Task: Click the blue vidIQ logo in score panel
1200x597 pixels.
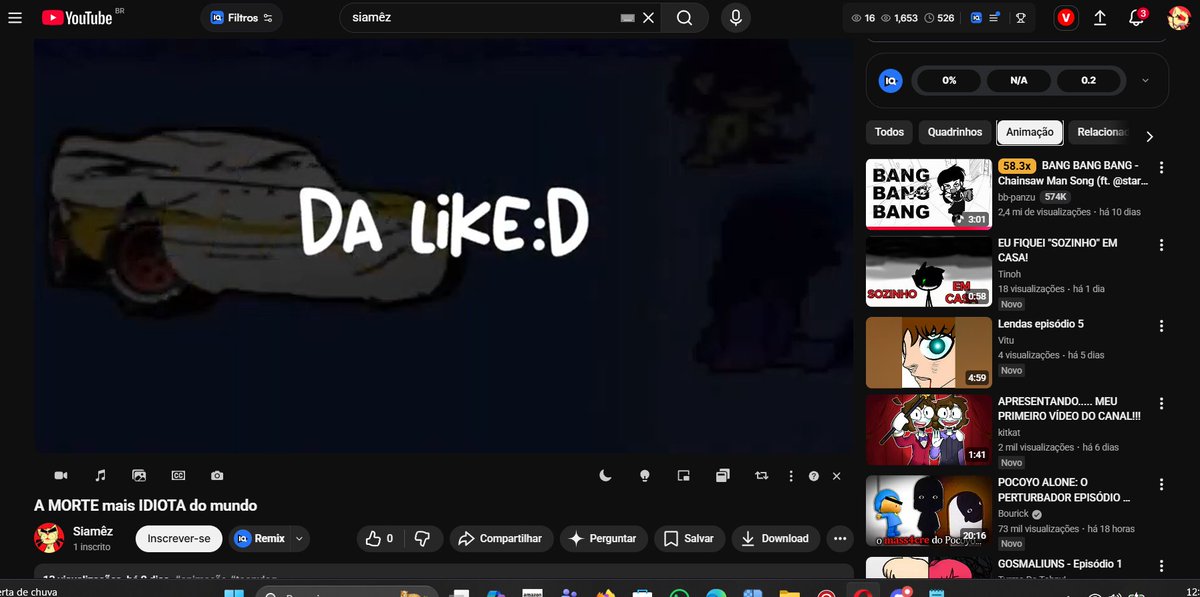Action: (890, 81)
